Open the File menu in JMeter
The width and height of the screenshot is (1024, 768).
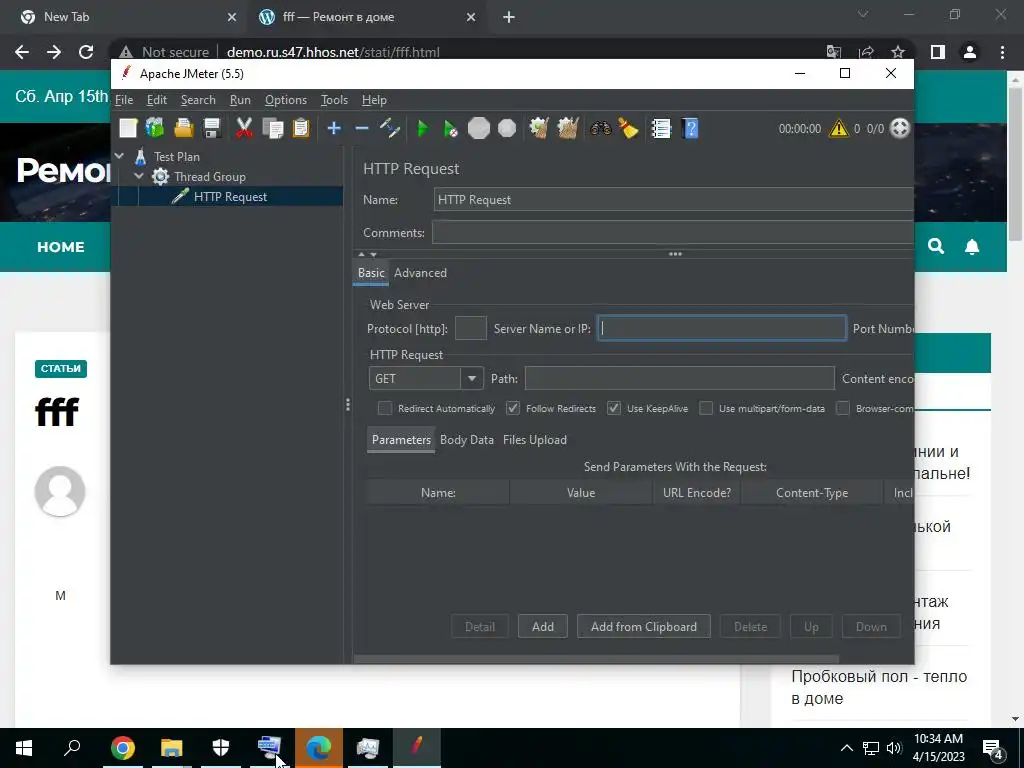pyautogui.click(x=124, y=100)
